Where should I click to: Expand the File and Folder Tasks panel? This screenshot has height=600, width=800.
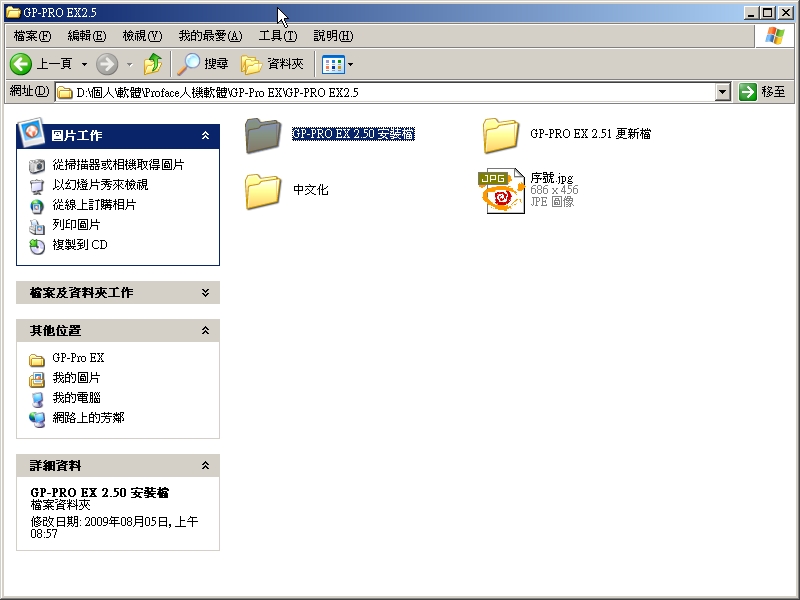(x=205, y=293)
